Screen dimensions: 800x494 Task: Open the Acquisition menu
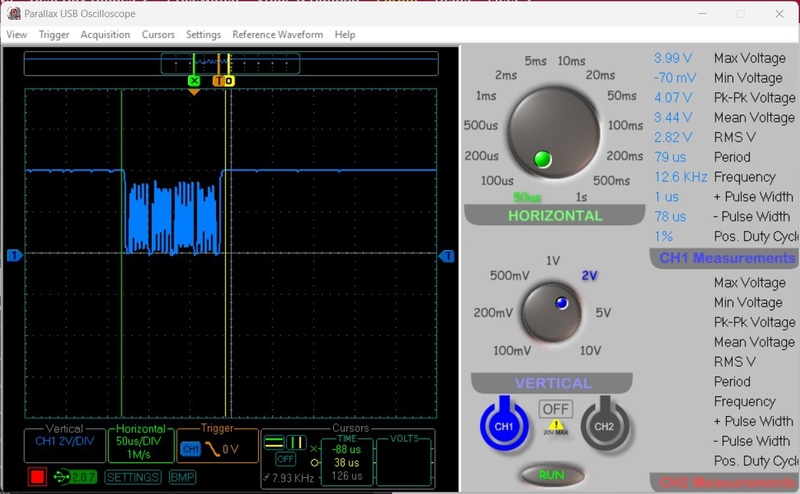[x=105, y=35]
